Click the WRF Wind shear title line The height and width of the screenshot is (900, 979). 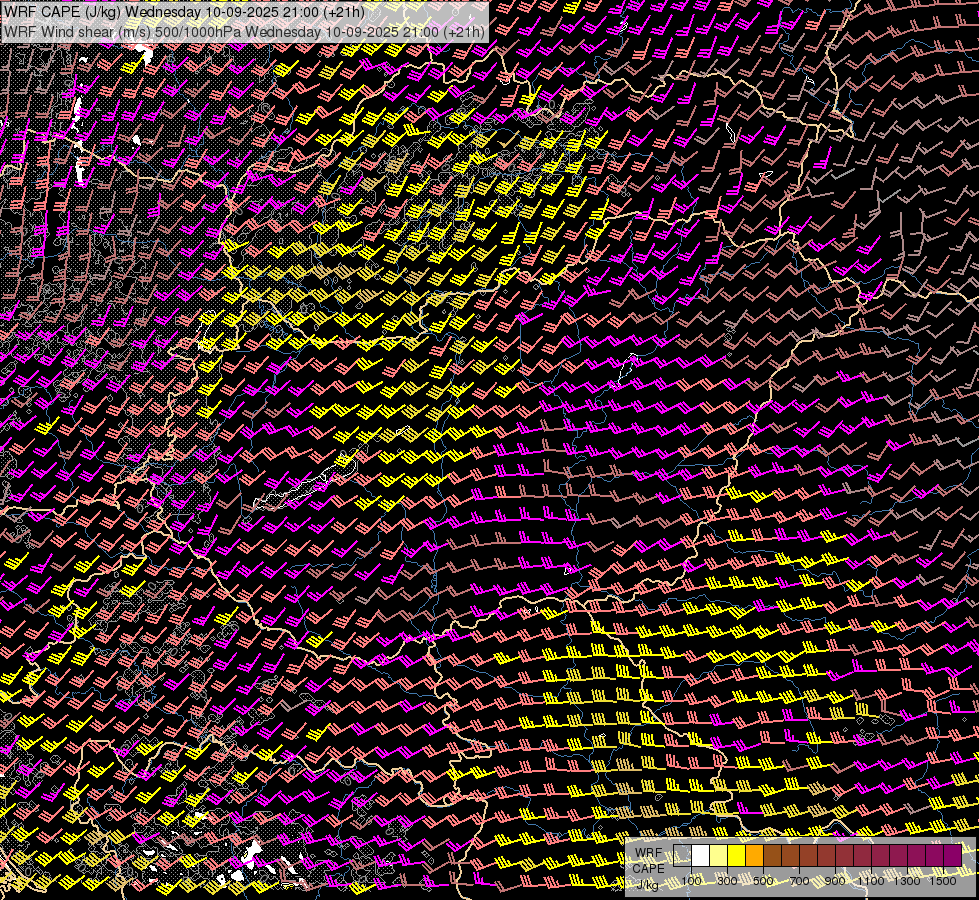(x=244, y=31)
